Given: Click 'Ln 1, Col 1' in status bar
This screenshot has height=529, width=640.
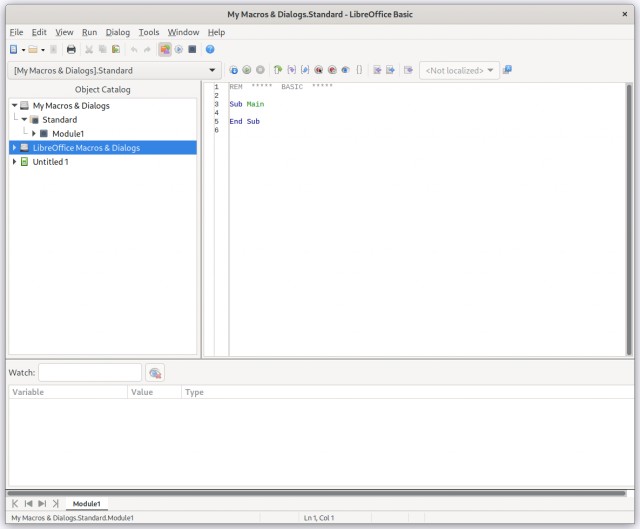Looking at the screenshot, I should [319, 518].
